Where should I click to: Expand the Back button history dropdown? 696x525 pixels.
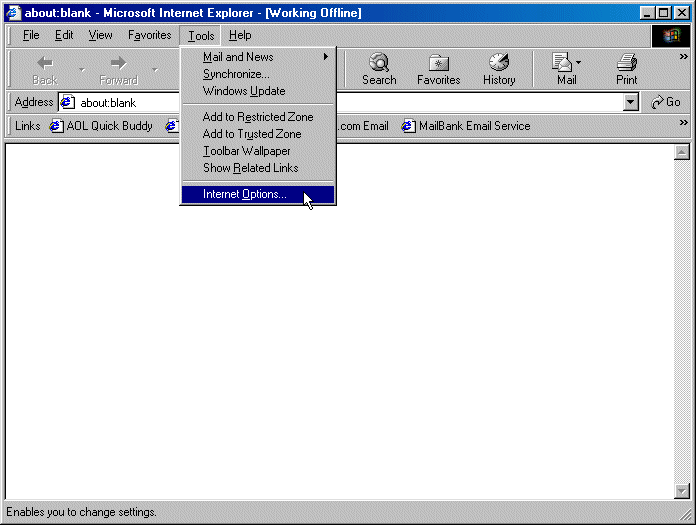pos(82,69)
